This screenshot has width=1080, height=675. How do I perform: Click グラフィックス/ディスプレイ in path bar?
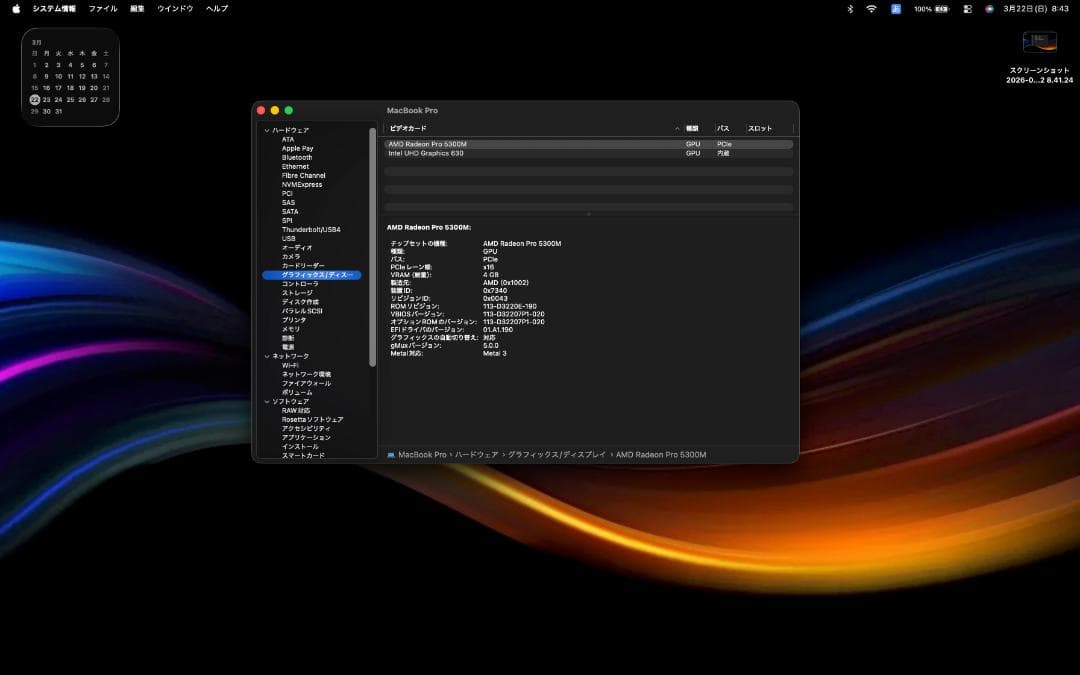click(557, 455)
